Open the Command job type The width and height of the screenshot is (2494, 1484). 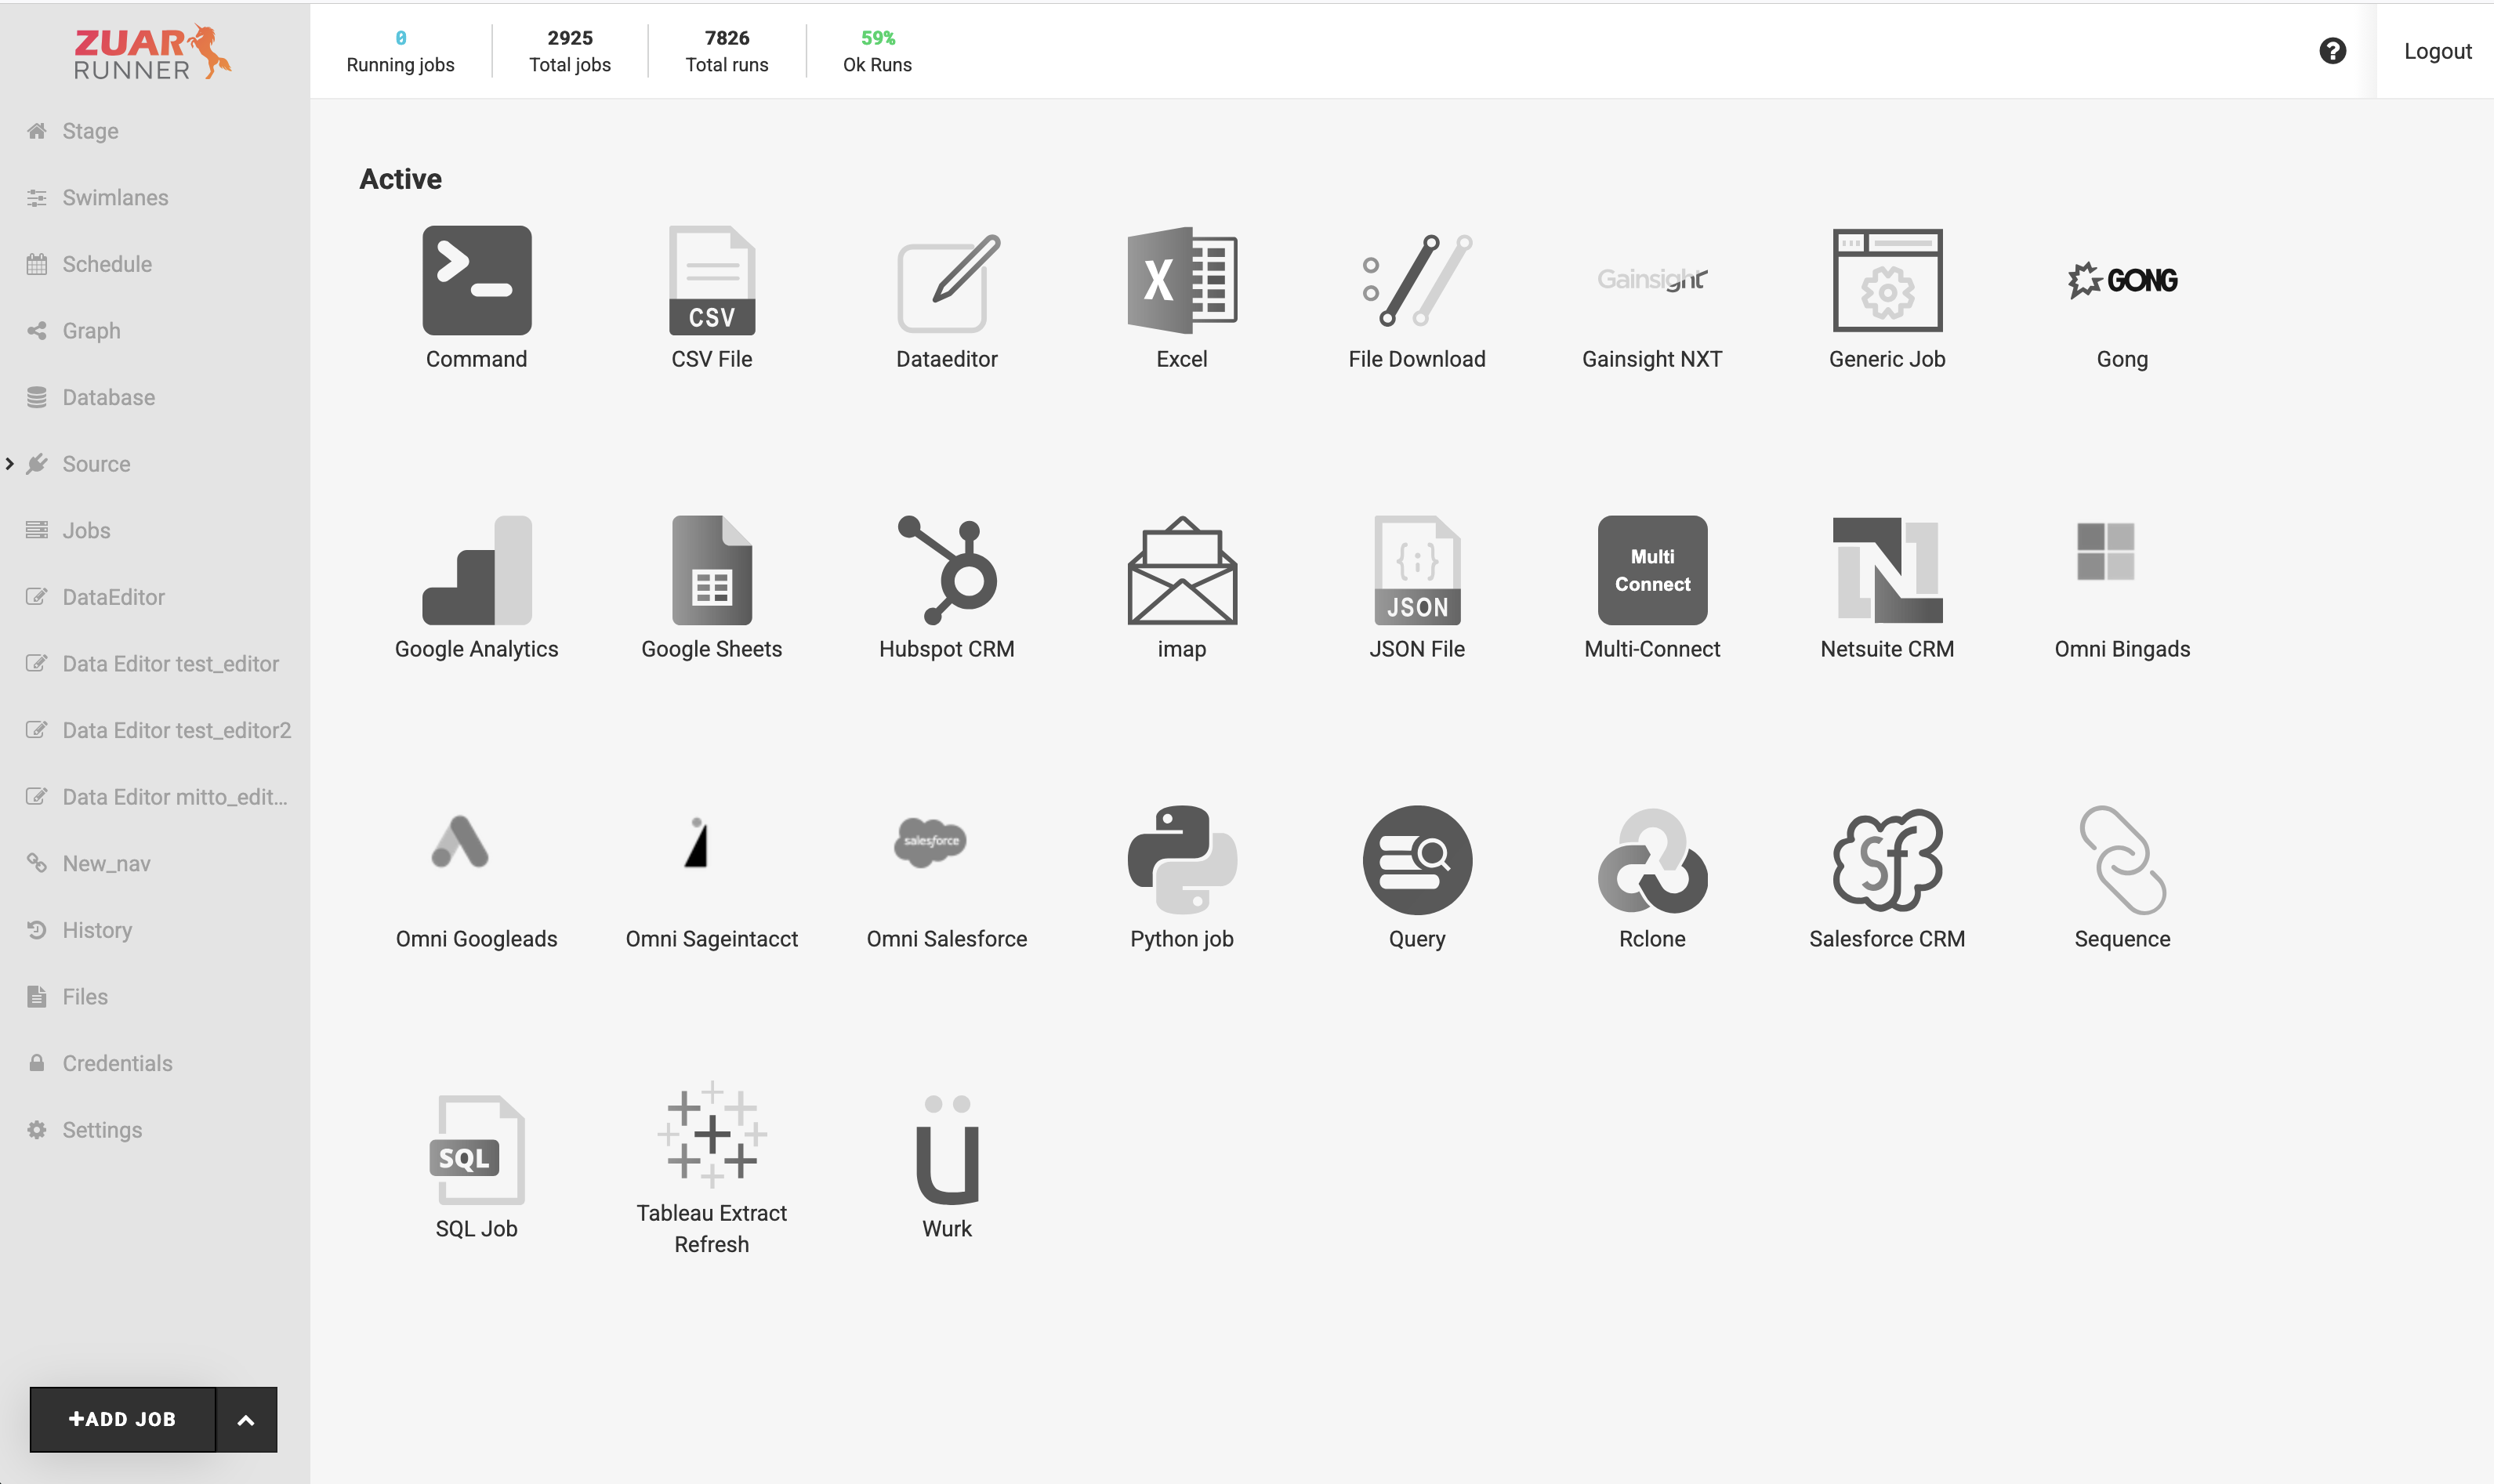(476, 280)
